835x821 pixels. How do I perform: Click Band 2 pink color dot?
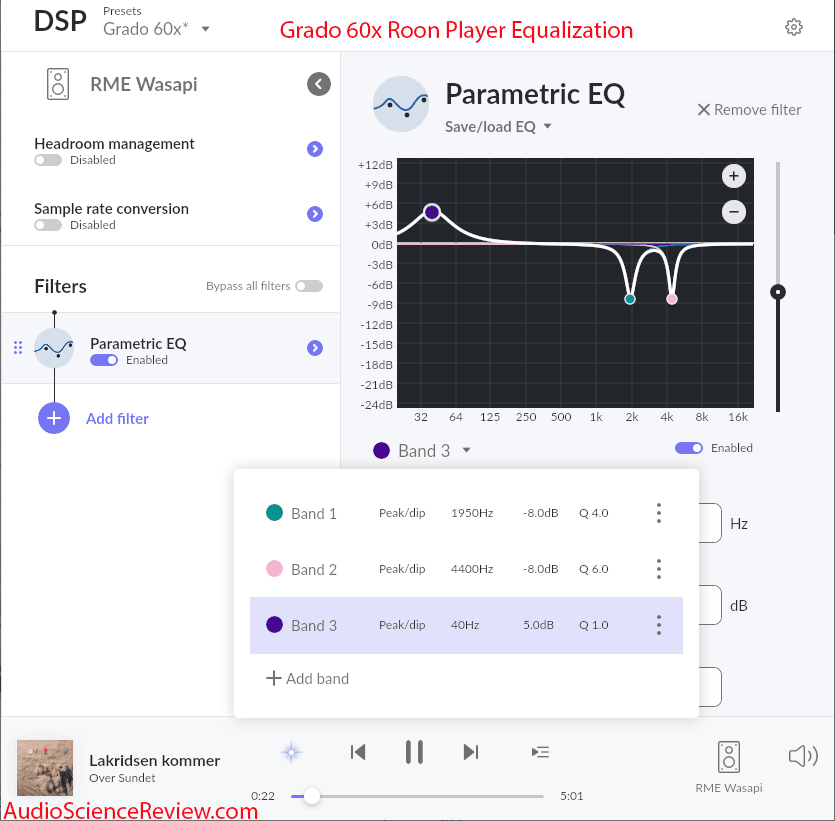(274, 569)
